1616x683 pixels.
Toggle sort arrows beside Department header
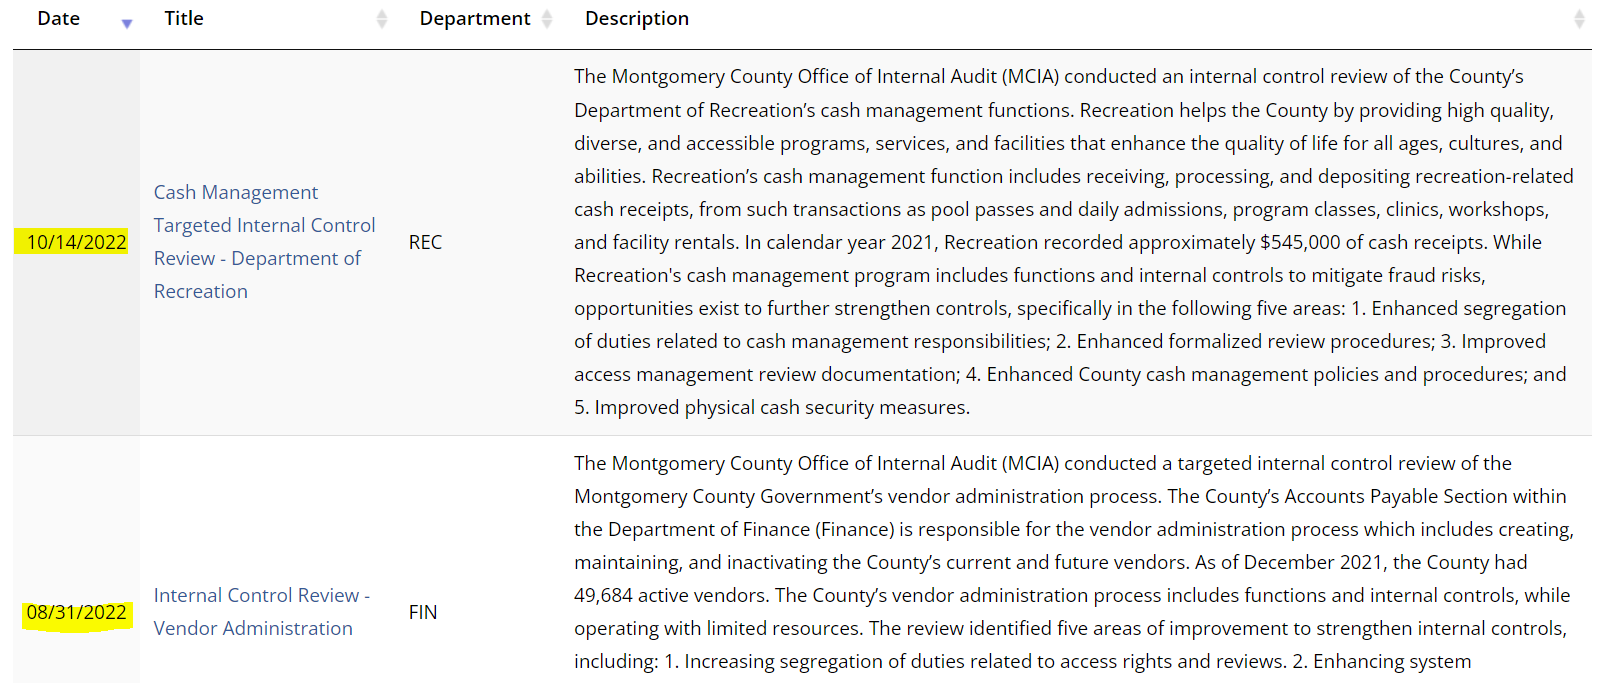click(547, 19)
